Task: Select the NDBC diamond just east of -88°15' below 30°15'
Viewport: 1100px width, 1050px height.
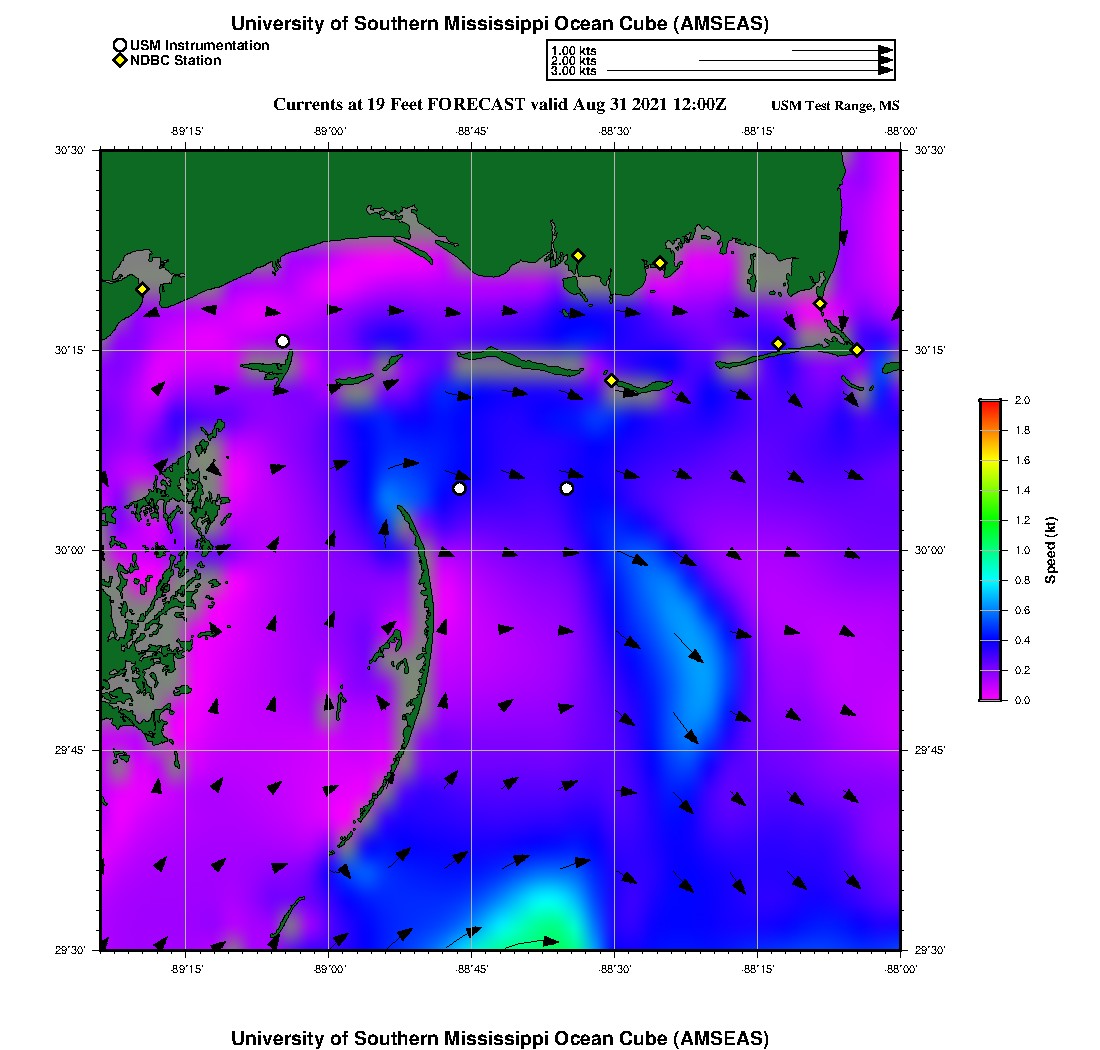Action: pos(778,344)
